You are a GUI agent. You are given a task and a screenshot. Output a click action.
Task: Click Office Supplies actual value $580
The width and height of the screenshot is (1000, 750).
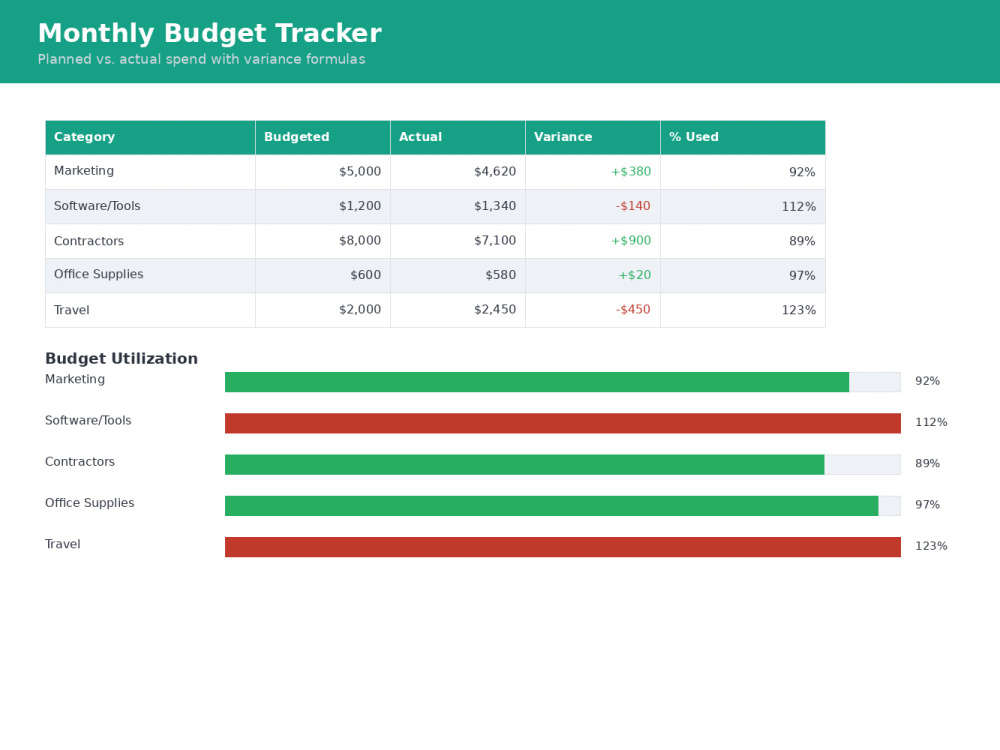click(x=458, y=276)
